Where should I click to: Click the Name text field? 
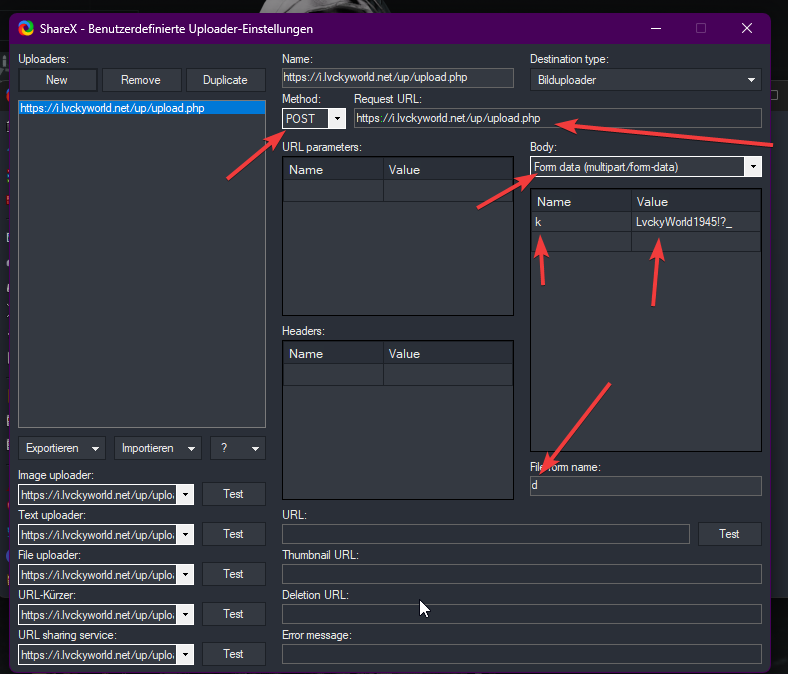coord(397,77)
